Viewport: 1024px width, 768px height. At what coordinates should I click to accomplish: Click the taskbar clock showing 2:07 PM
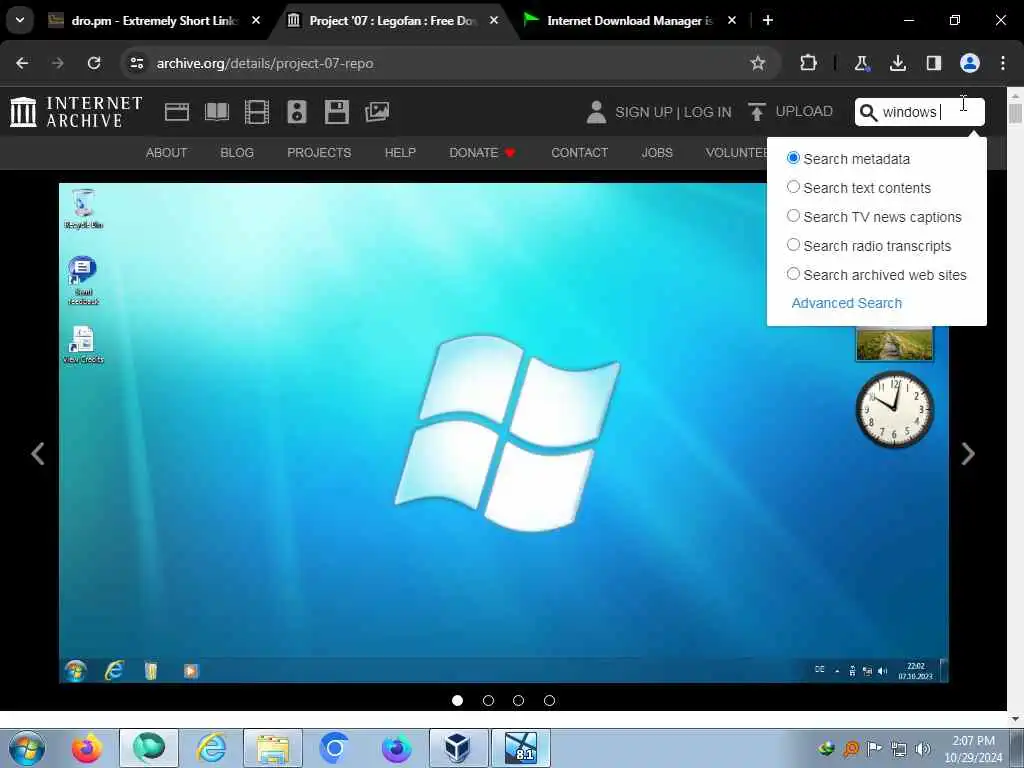point(973,749)
